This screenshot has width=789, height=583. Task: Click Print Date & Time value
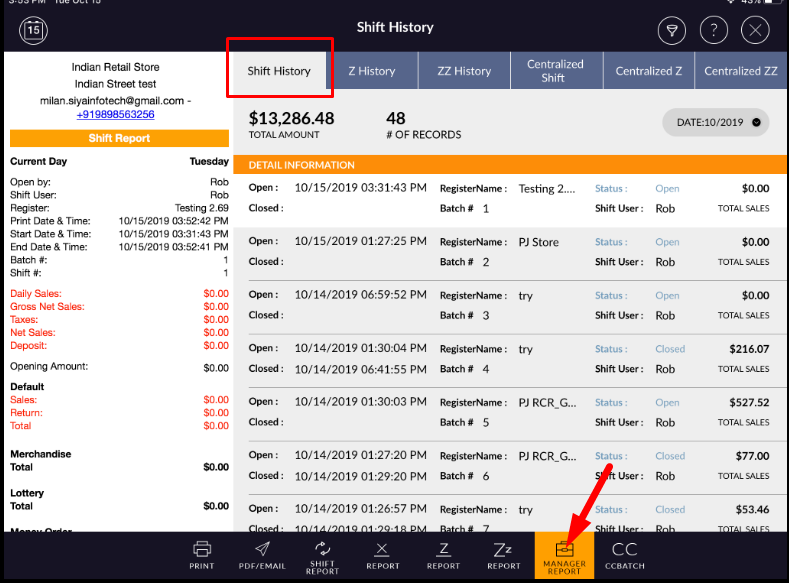[x=173, y=221]
